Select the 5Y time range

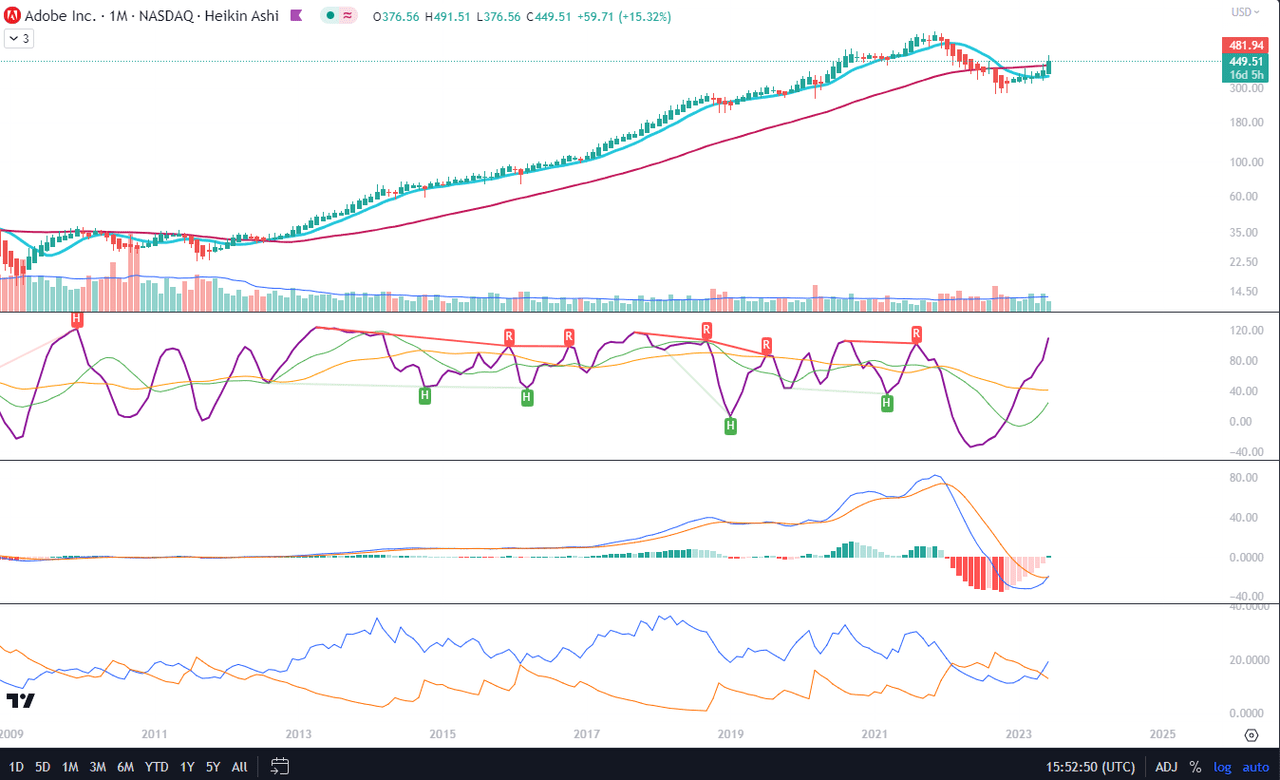pyautogui.click(x=213, y=767)
